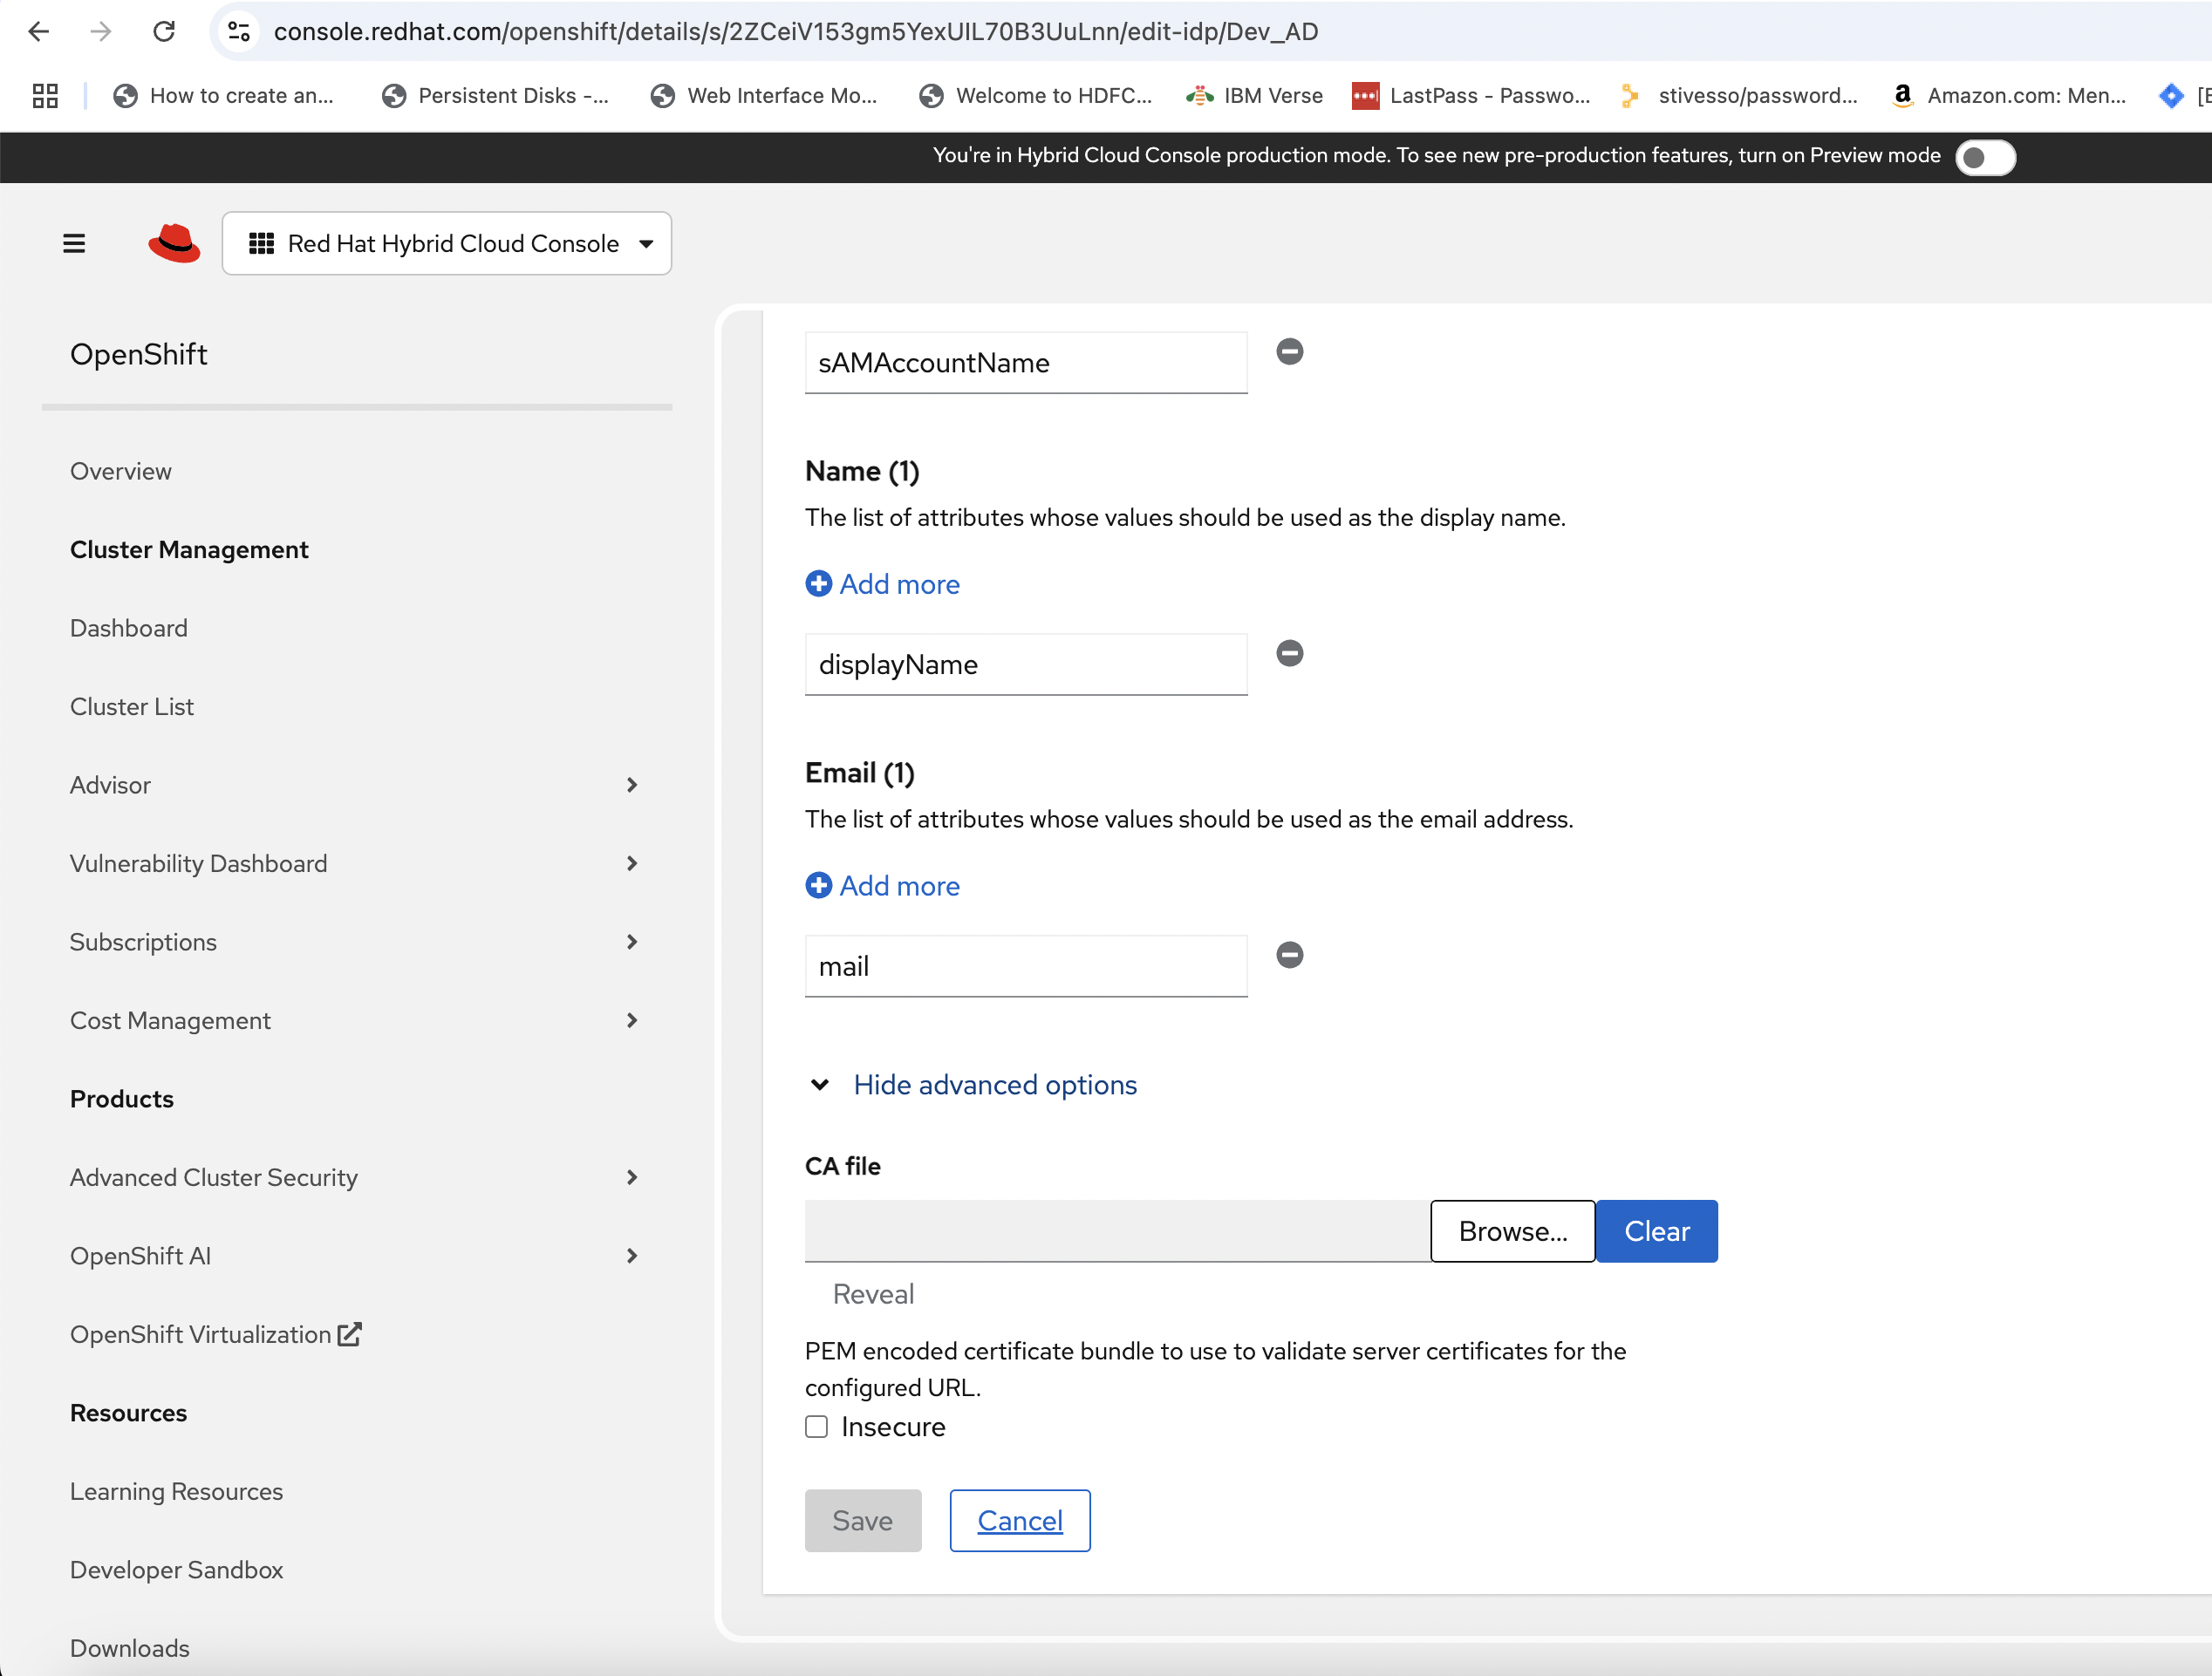Image resolution: width=2212 pixels, height=1676 pixels.
Task: Open Red Hat Hybrid Cloud Console dropdown
Action: (447, 243)
